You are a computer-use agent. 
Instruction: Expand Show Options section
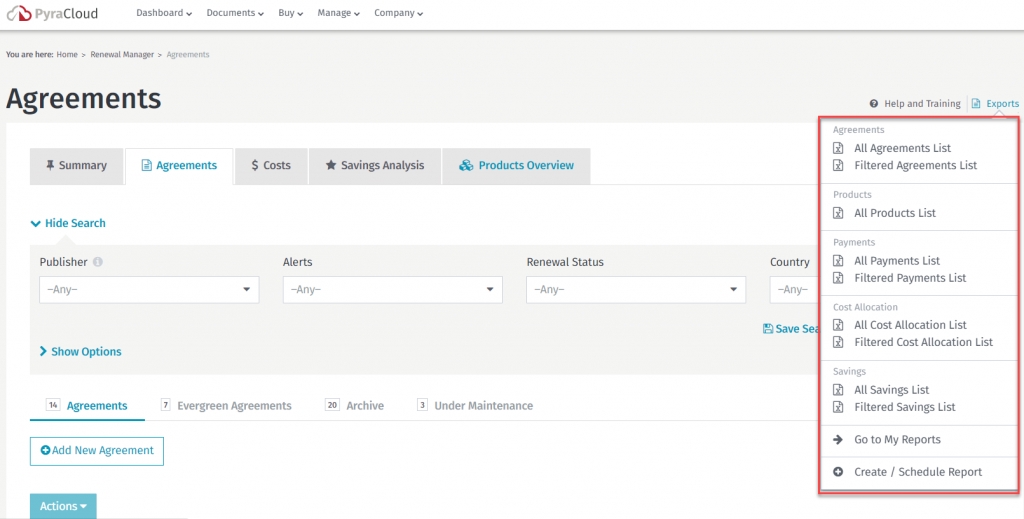click(x=80, y=352)
